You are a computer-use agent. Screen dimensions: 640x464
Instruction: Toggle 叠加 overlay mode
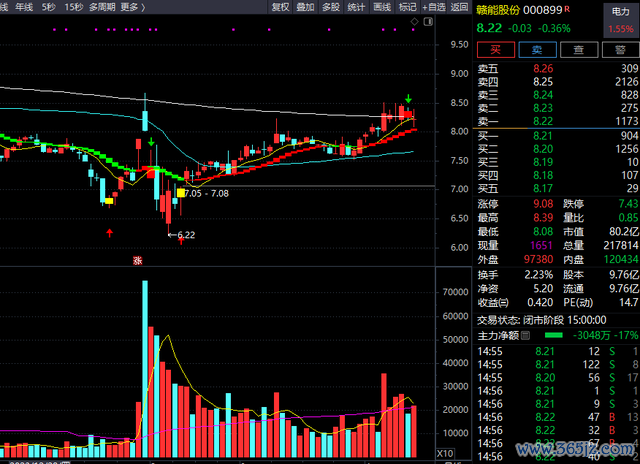[x=306, y=7]
